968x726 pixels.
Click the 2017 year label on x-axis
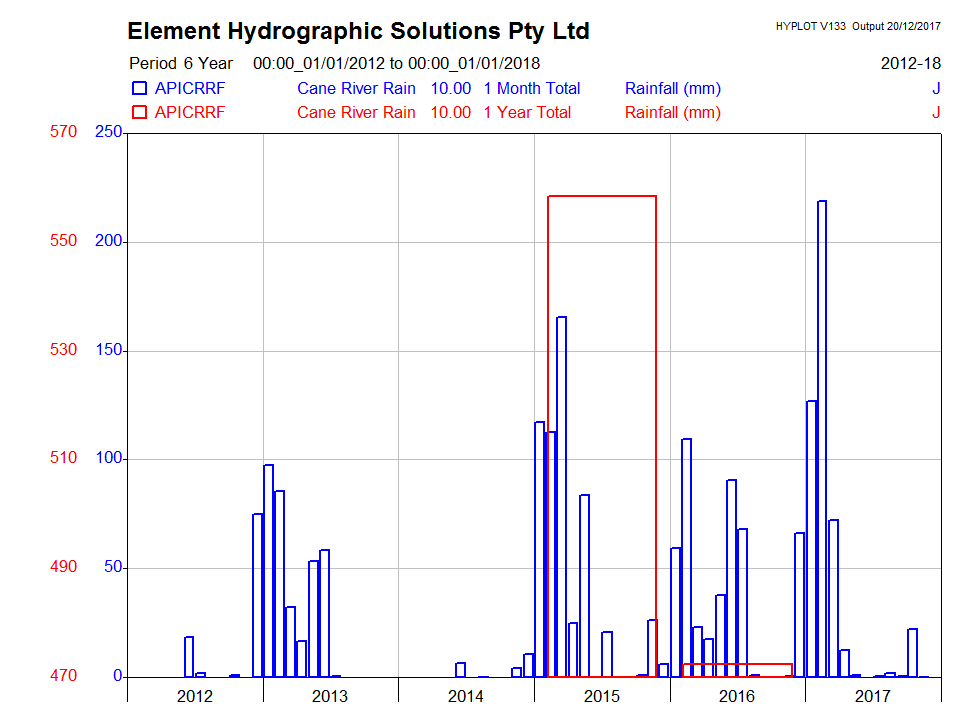coord(873,696)
